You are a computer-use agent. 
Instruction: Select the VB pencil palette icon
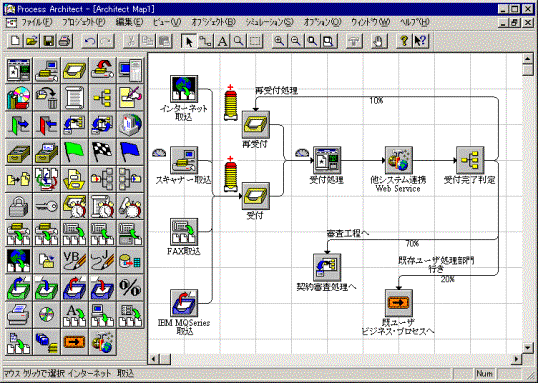(x=75, y=260)
